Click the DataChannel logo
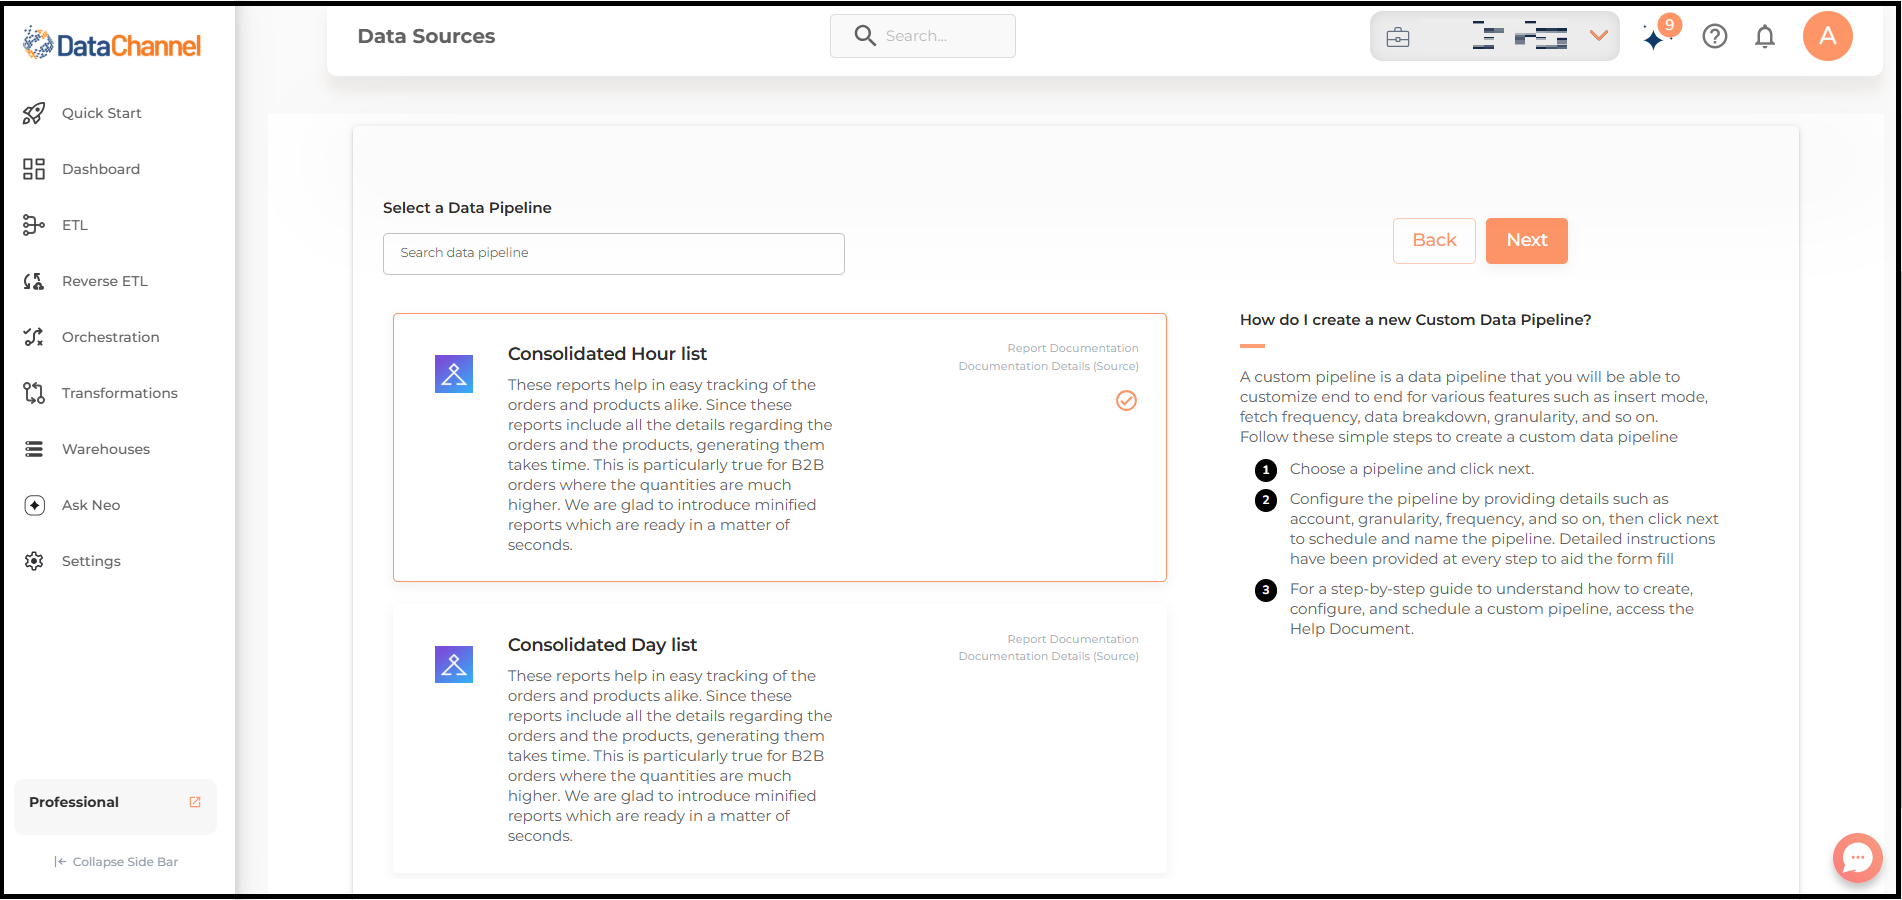This screenshot has height=900, width=1902. (x=112, y=44)
